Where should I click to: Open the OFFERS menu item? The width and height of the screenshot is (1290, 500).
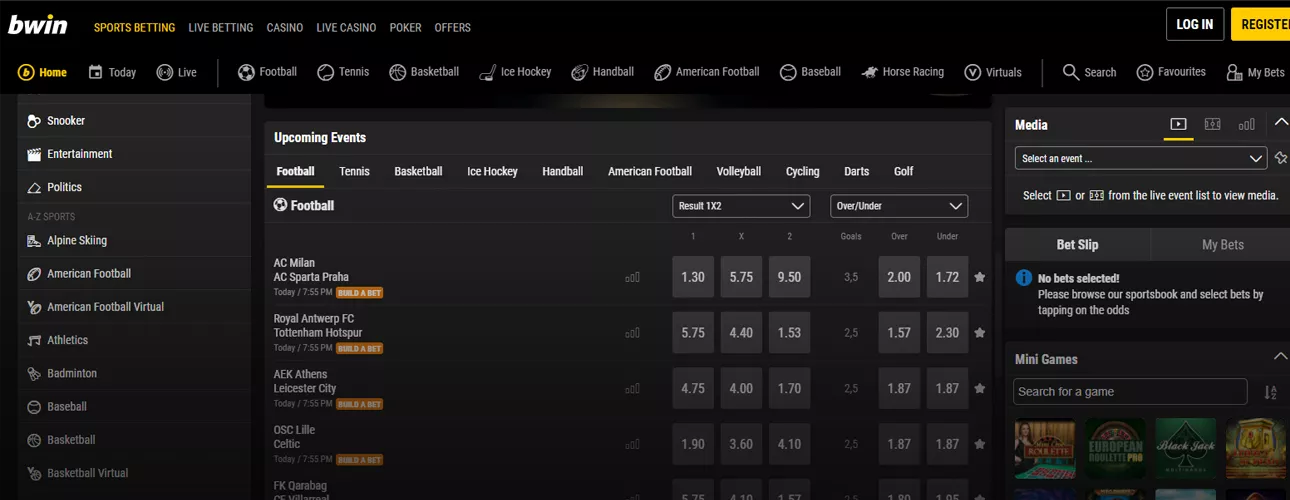pyautogui.click(x=452, y=27)
